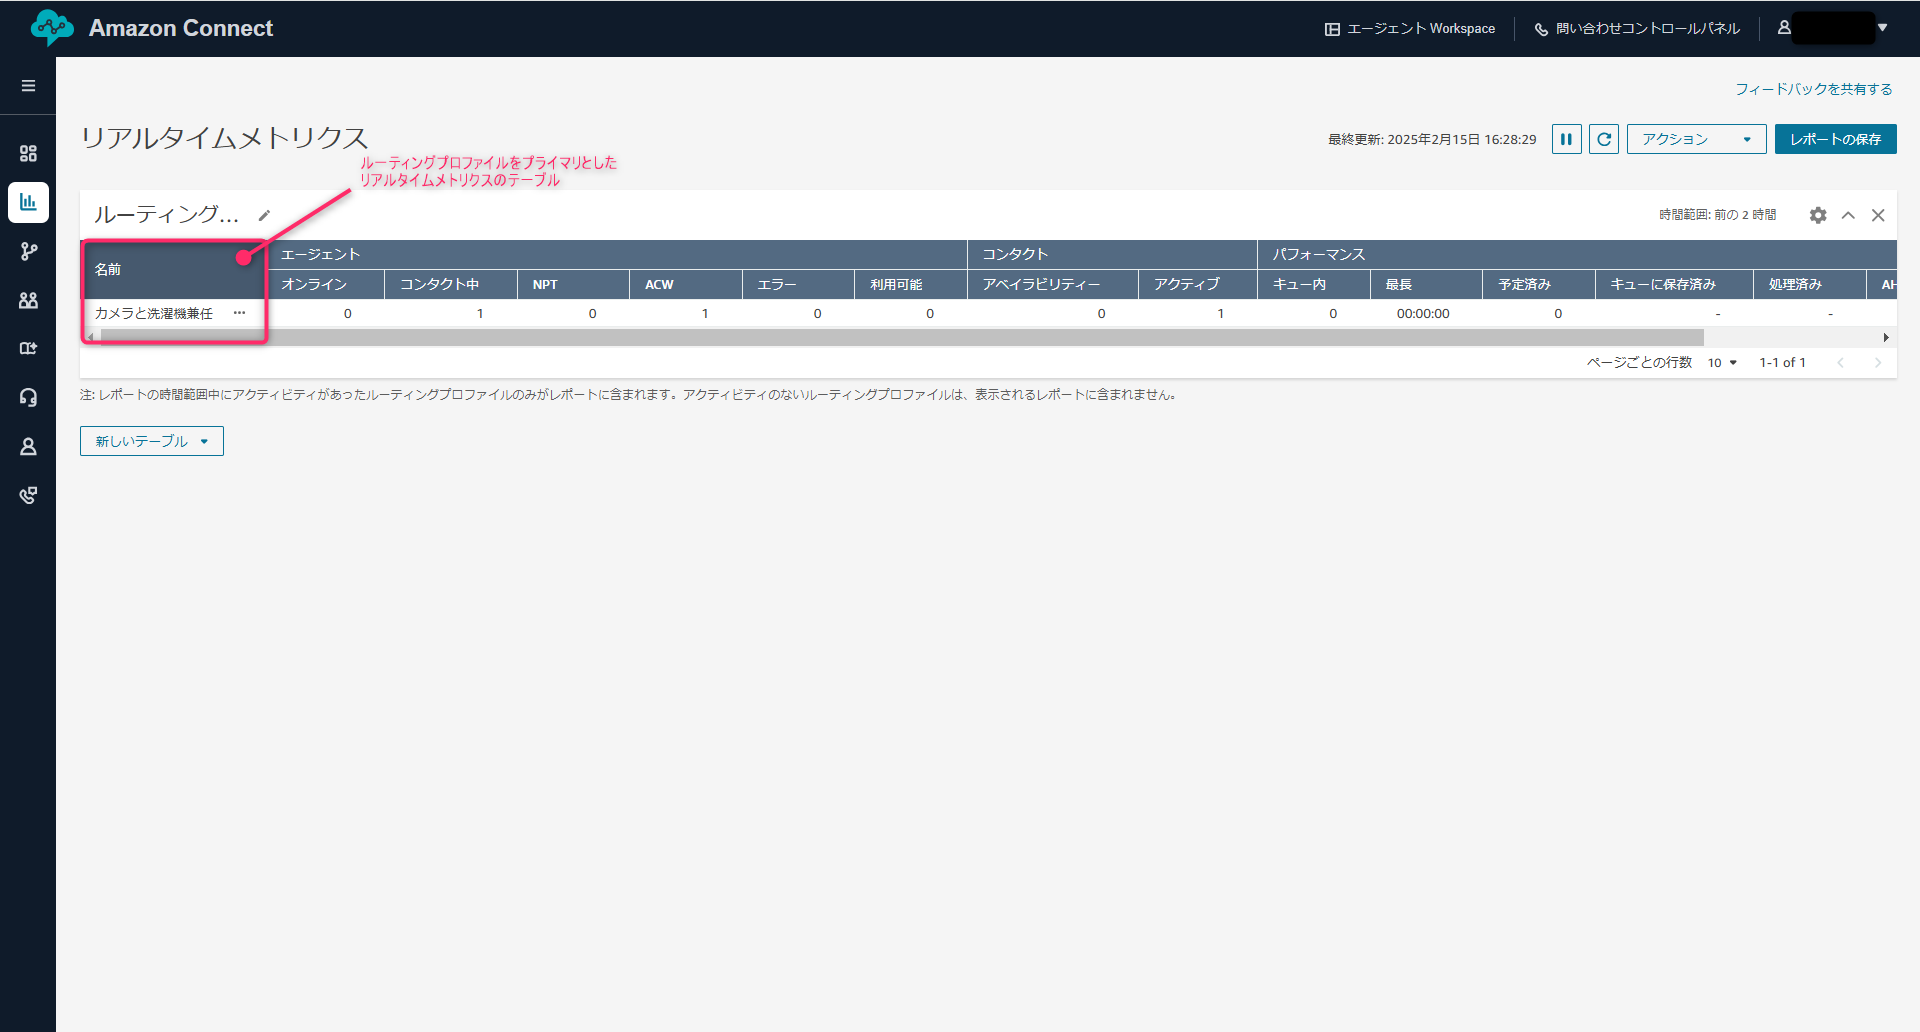Open 問い合わせコントロールパネル

pyautogui.click(x=1637, y=29)
